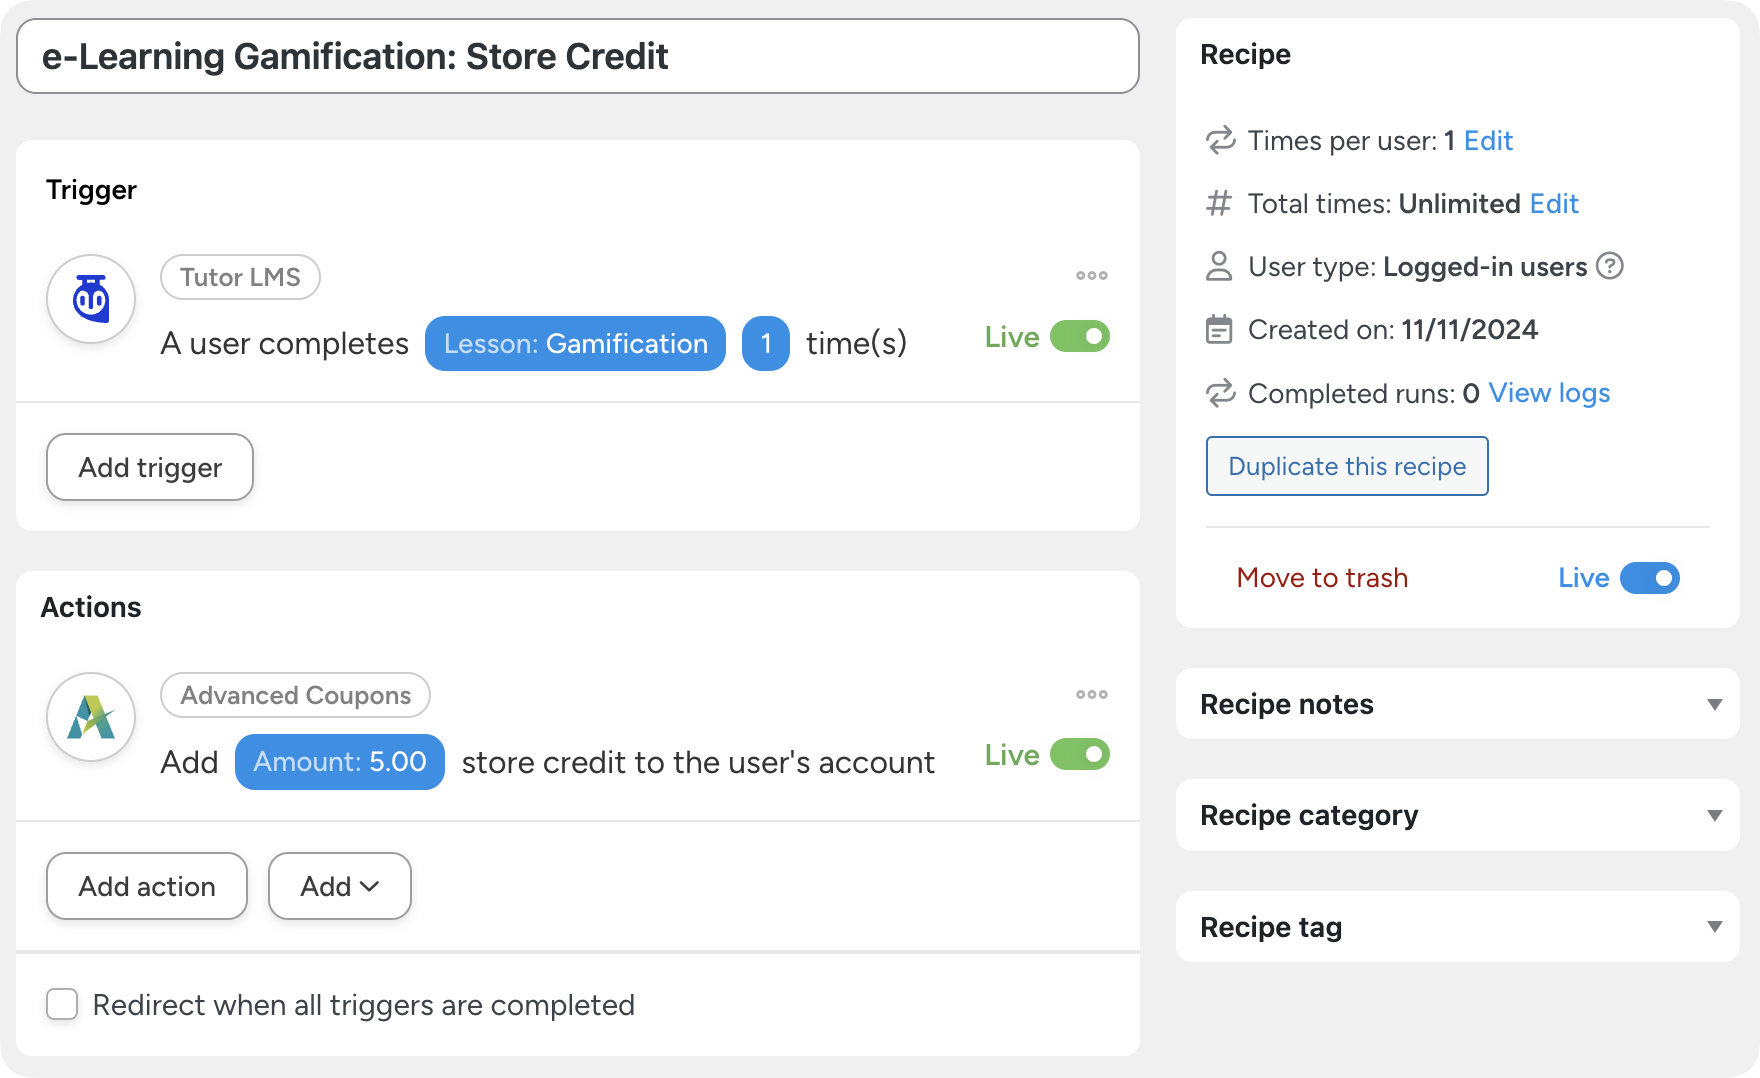This screenshot has width=1760, height=1078.
Task: Click the user icon beside User type
Action: coord(1219,266)
